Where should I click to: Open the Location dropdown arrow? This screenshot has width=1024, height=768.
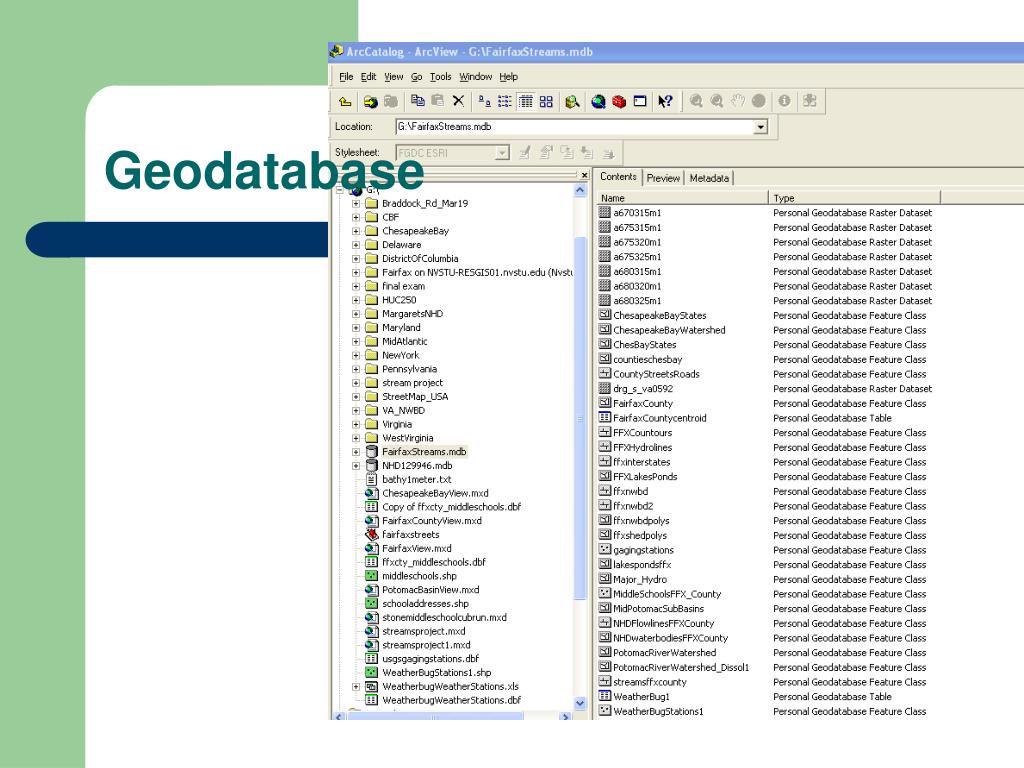(760, 127)
